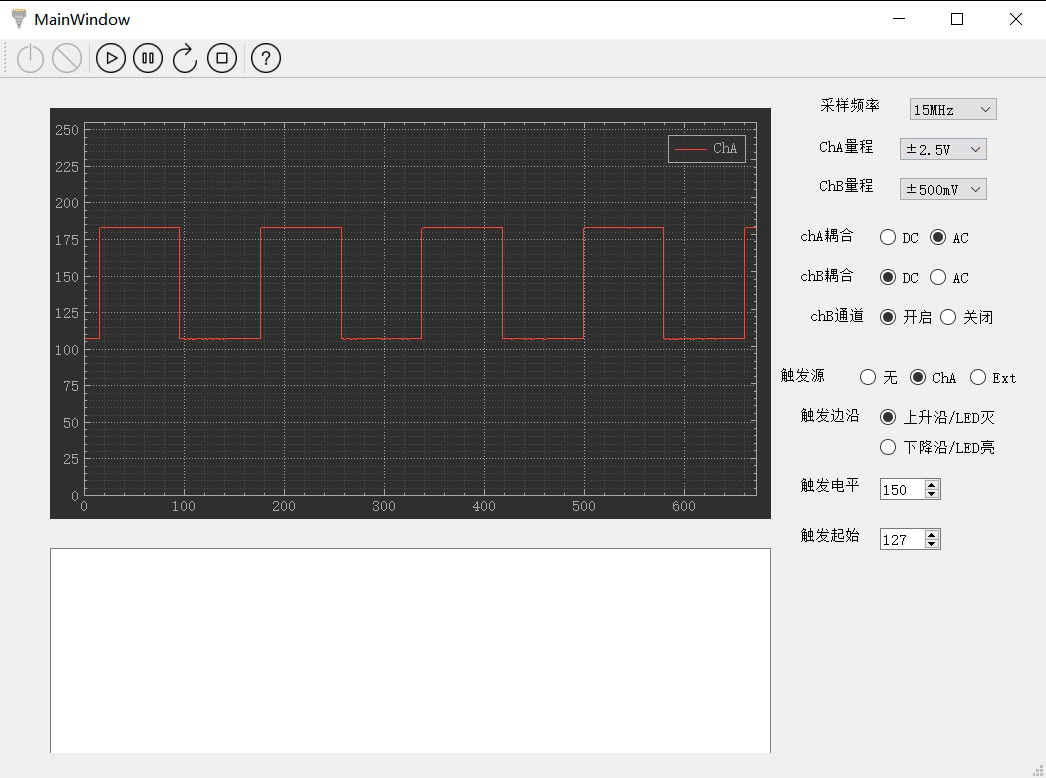Increase 触发起始 with the up arrow

[x=932, y=534]
